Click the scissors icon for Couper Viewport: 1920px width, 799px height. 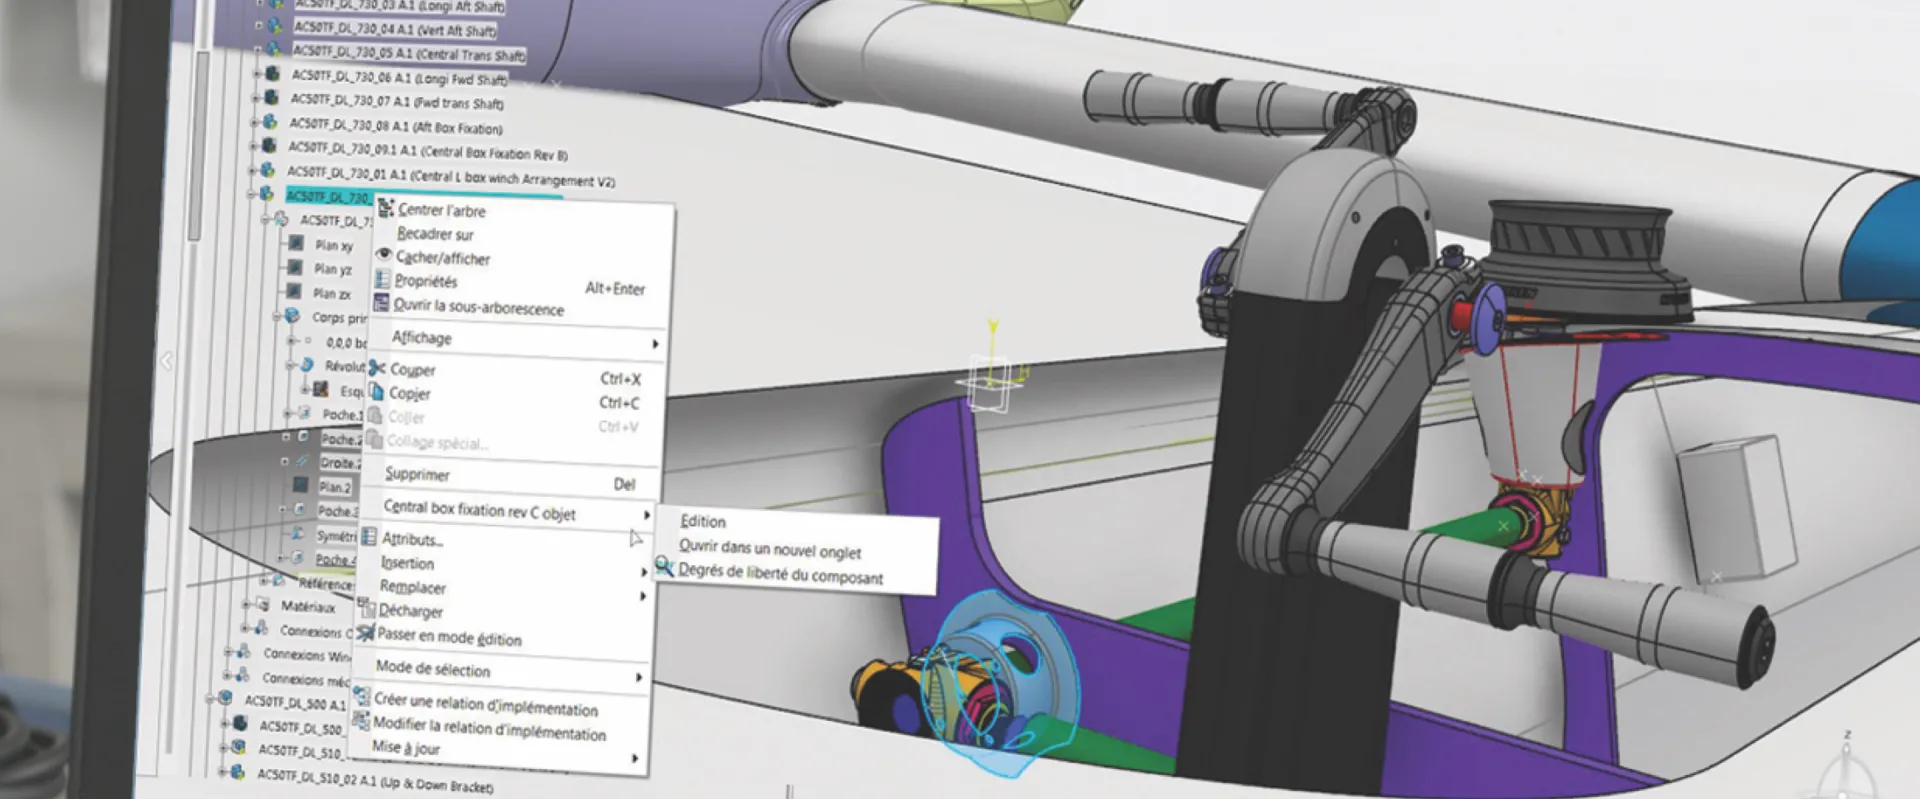pos(377,368)
